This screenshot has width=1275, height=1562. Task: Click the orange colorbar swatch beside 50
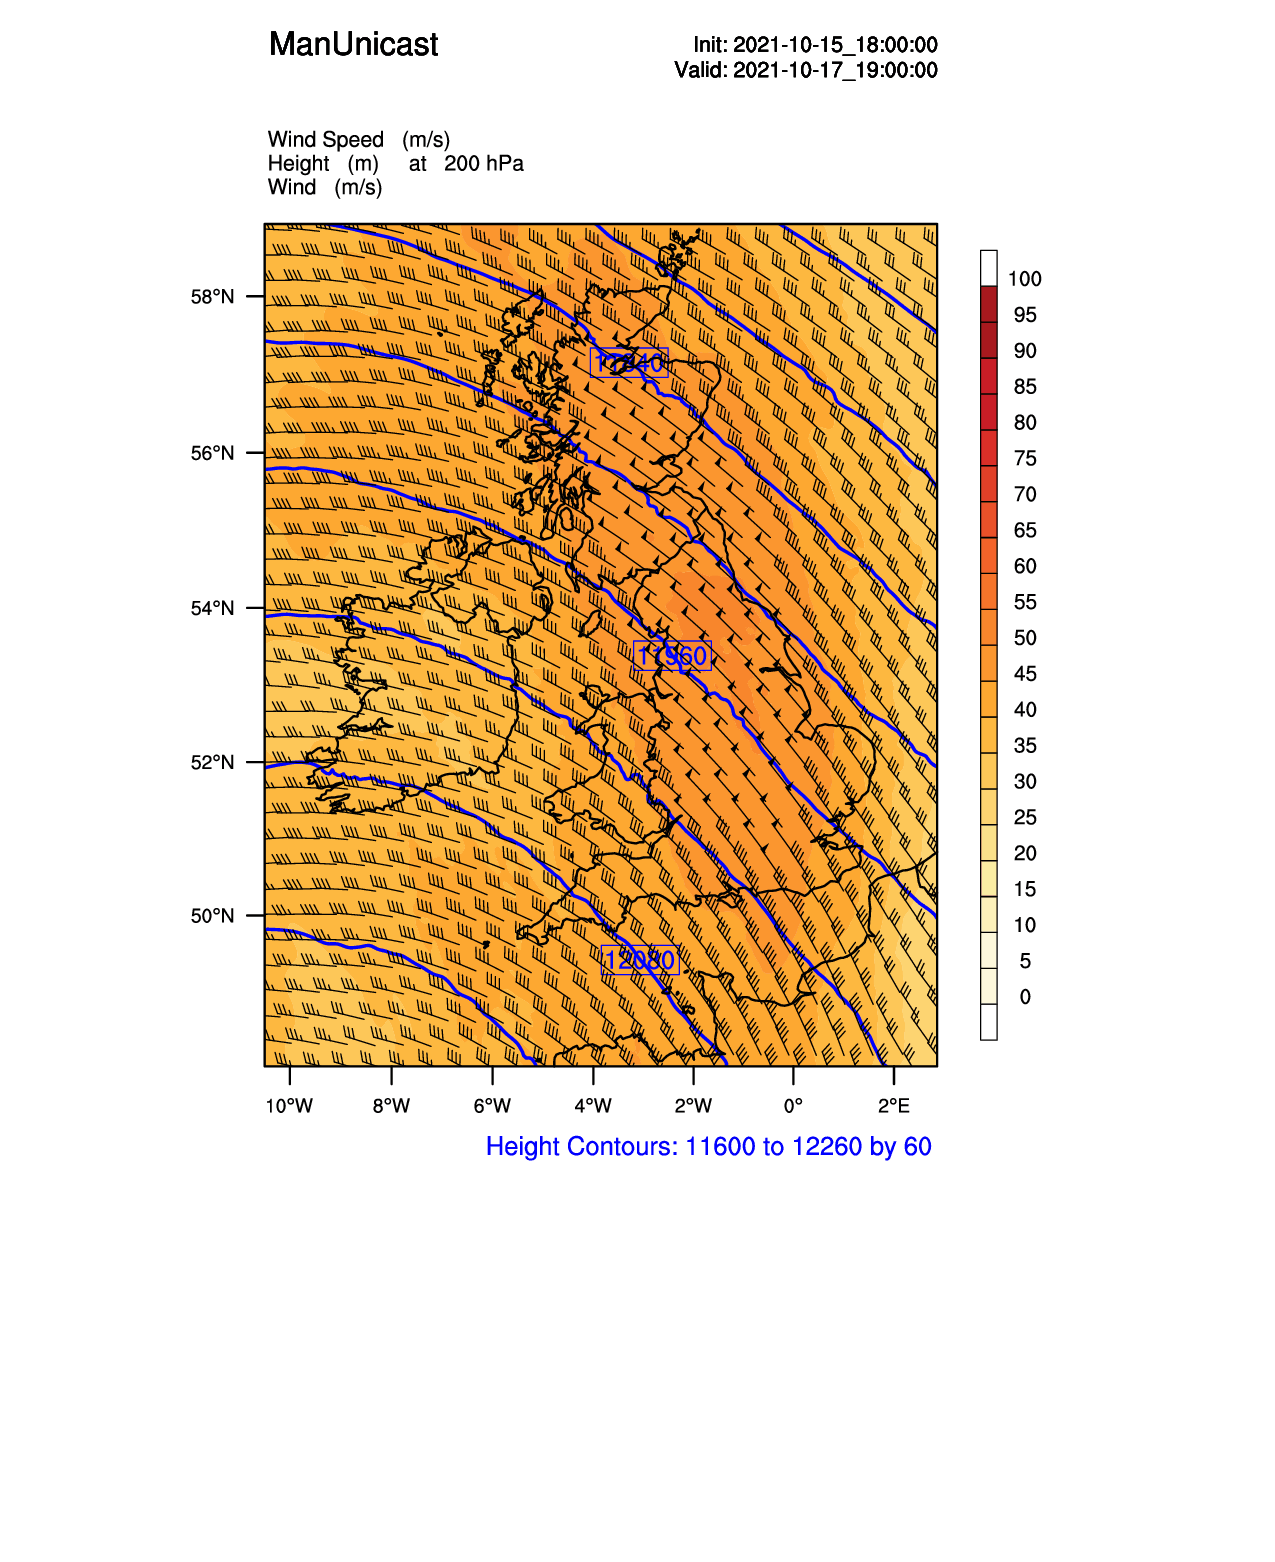[989, 628]
